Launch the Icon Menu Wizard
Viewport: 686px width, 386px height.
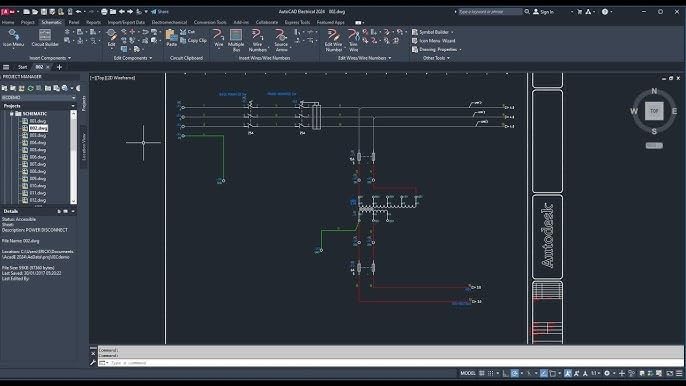433,41
